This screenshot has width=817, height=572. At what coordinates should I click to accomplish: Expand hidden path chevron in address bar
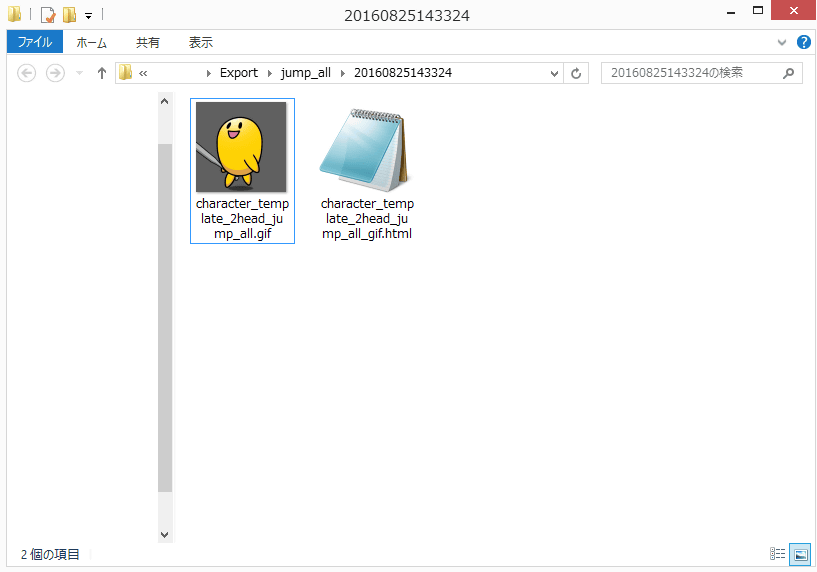pos(143,73)
